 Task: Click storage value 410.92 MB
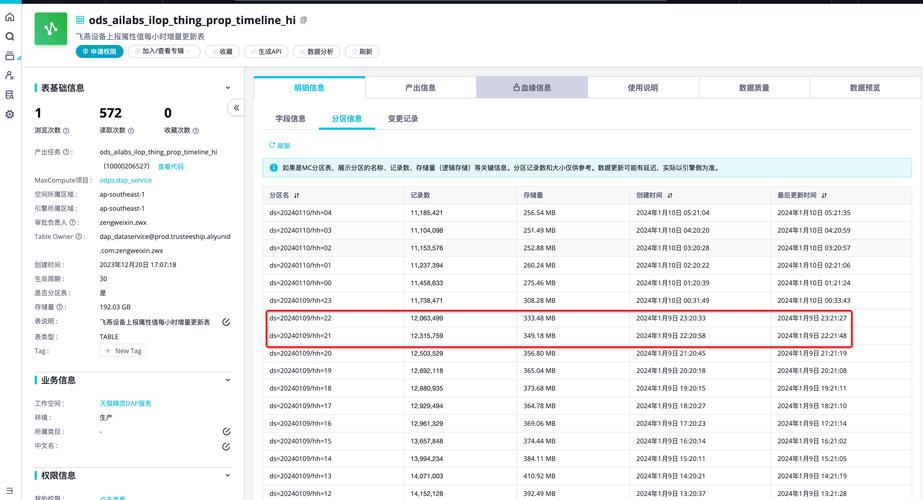540,476
